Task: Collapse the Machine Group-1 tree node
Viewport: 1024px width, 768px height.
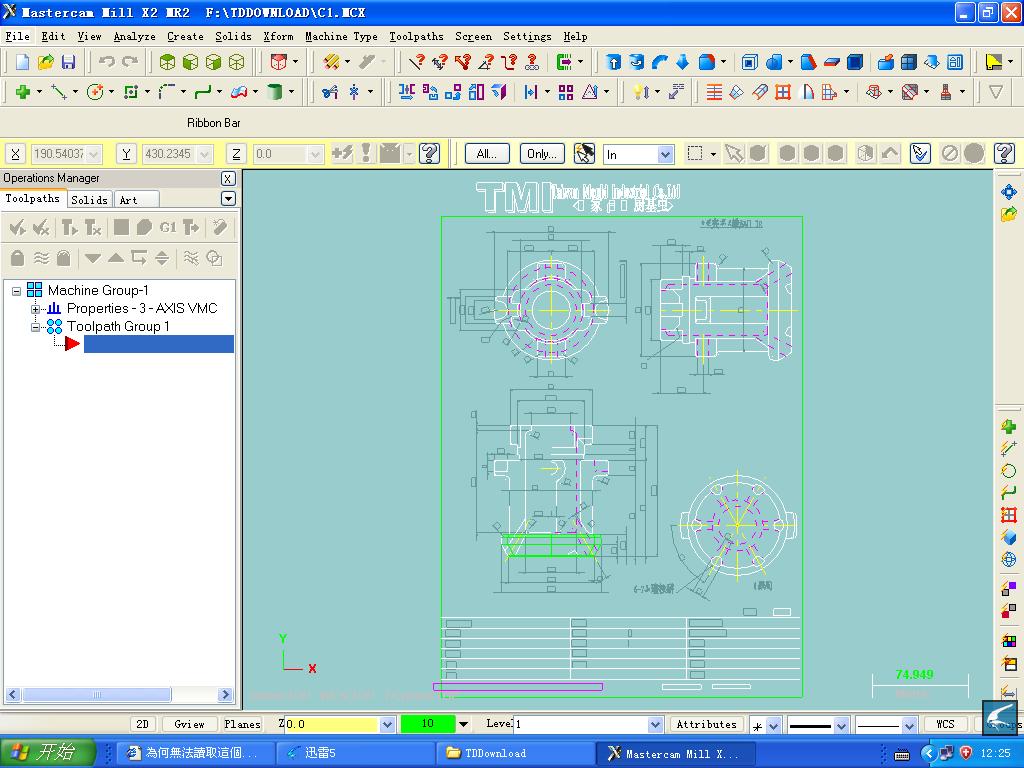Action: (x=16, y=291)
